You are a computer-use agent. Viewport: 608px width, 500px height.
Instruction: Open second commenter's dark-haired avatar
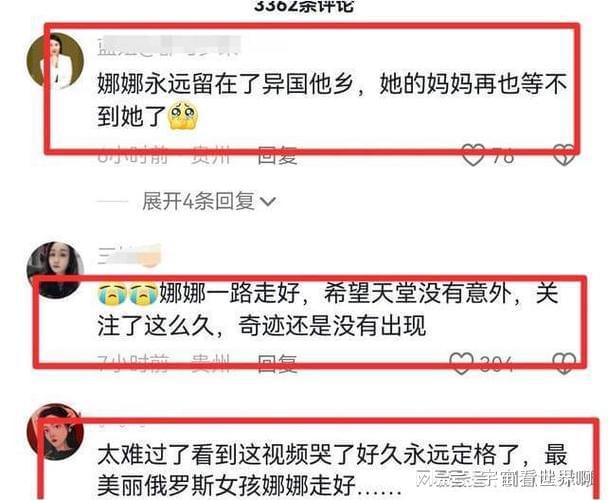55,270
